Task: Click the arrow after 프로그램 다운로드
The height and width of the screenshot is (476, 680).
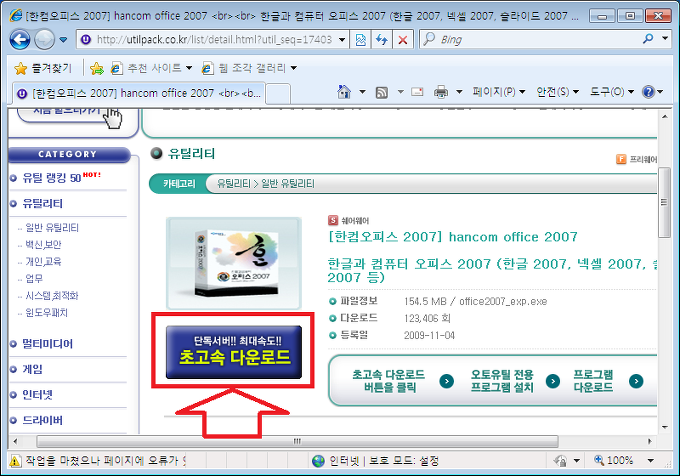Action: tap(636, 381)
